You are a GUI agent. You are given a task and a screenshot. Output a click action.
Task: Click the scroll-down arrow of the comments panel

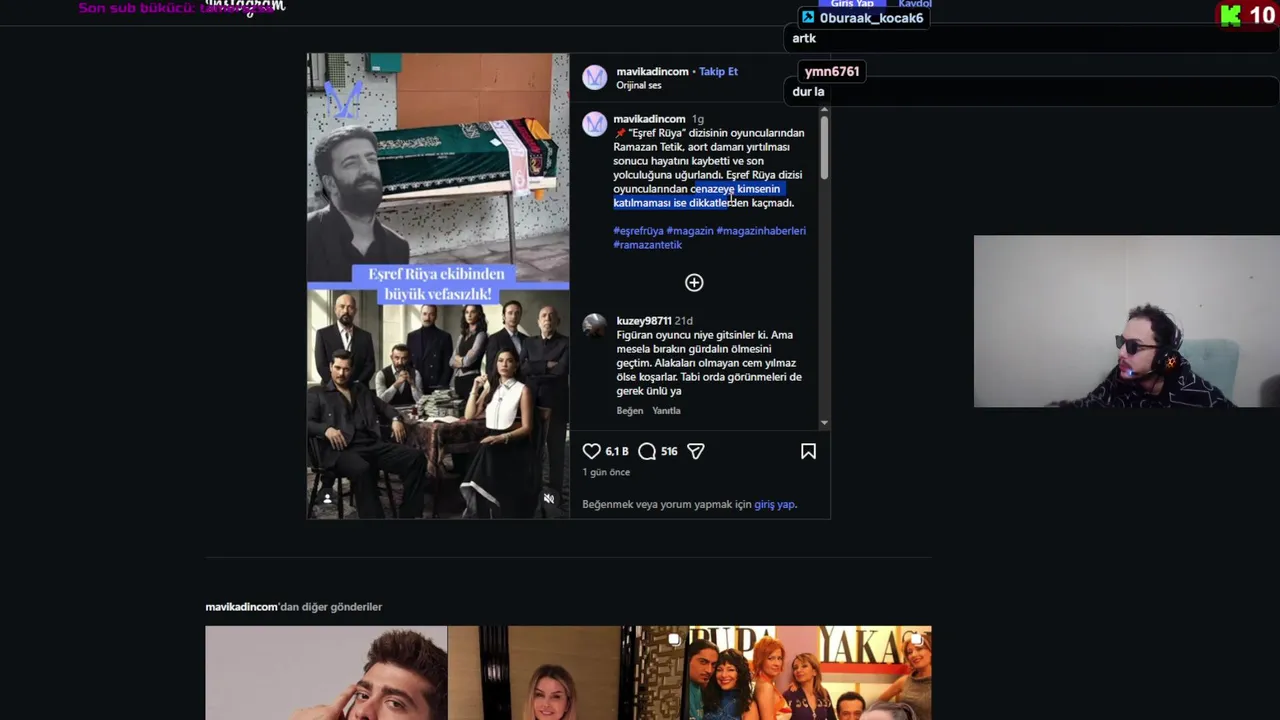coord(824,424)
